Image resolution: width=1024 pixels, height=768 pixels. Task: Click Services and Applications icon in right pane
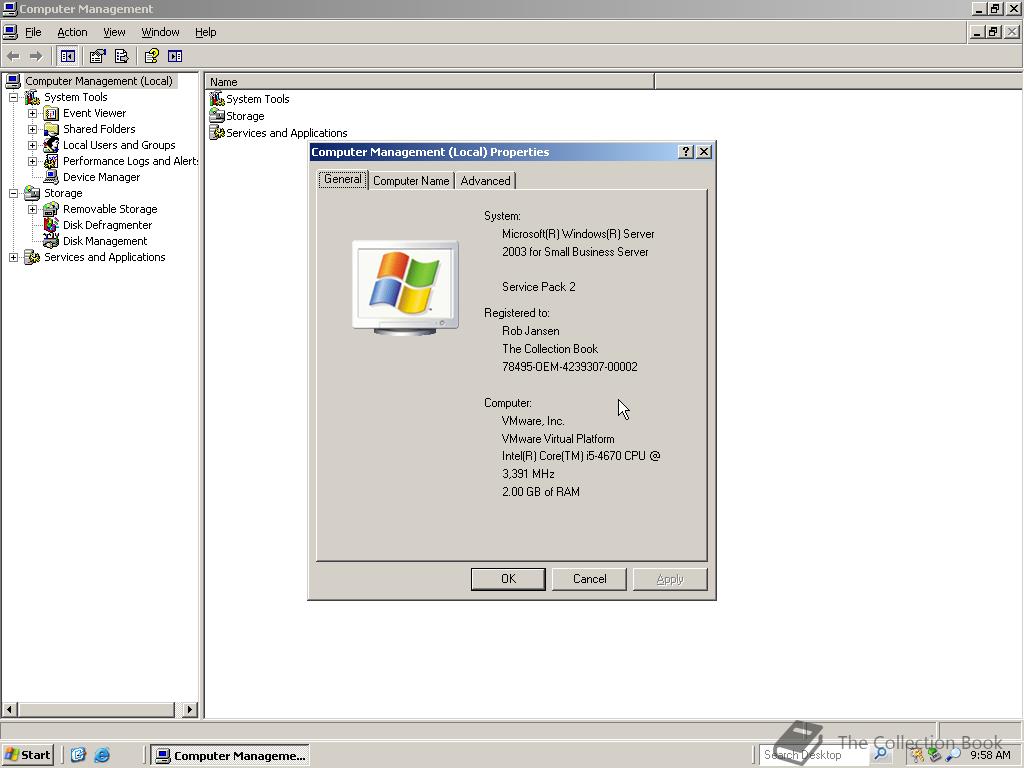tap(217, 133)
